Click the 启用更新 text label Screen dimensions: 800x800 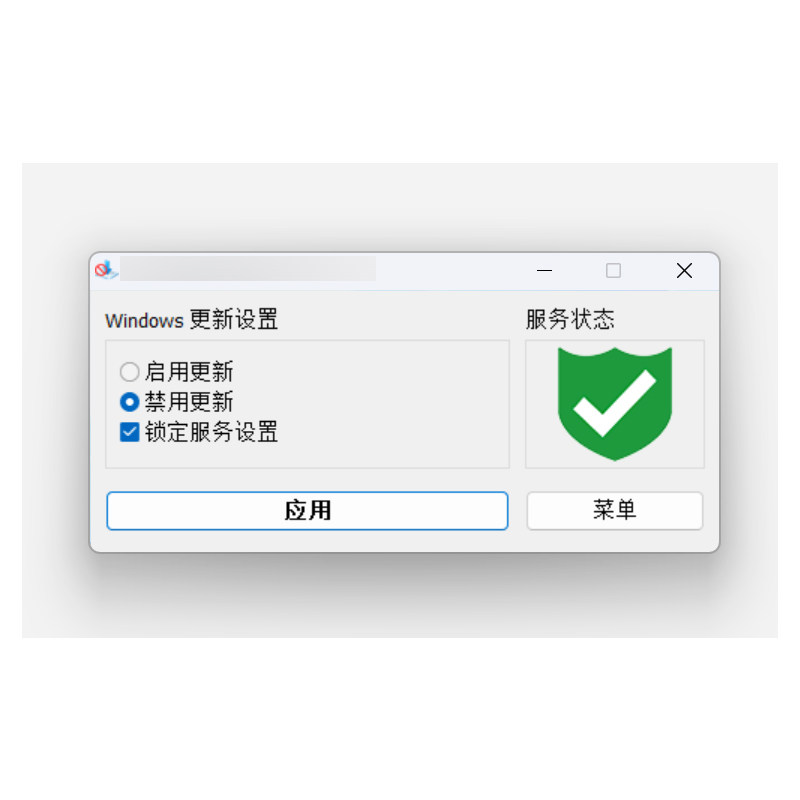(189, 371)
